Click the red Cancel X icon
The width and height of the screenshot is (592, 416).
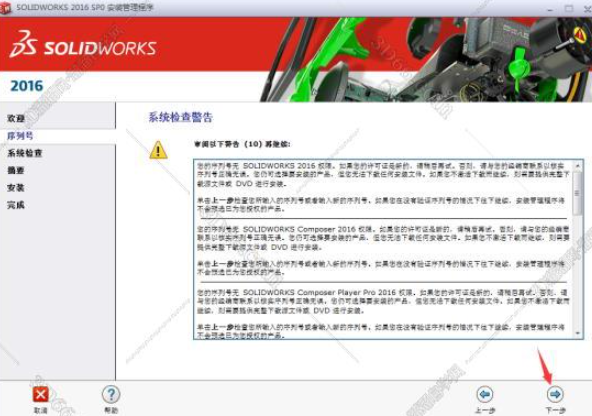(x=40, y=395)
